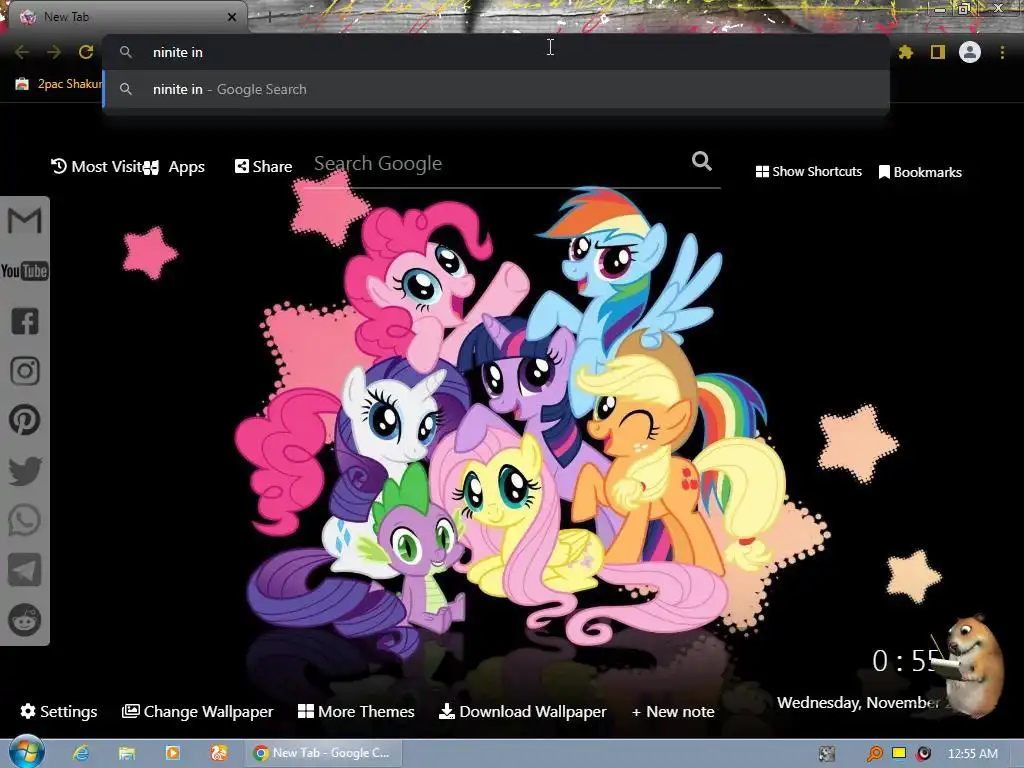Toggle the Chrome side panel icon

tap(938, 52)
